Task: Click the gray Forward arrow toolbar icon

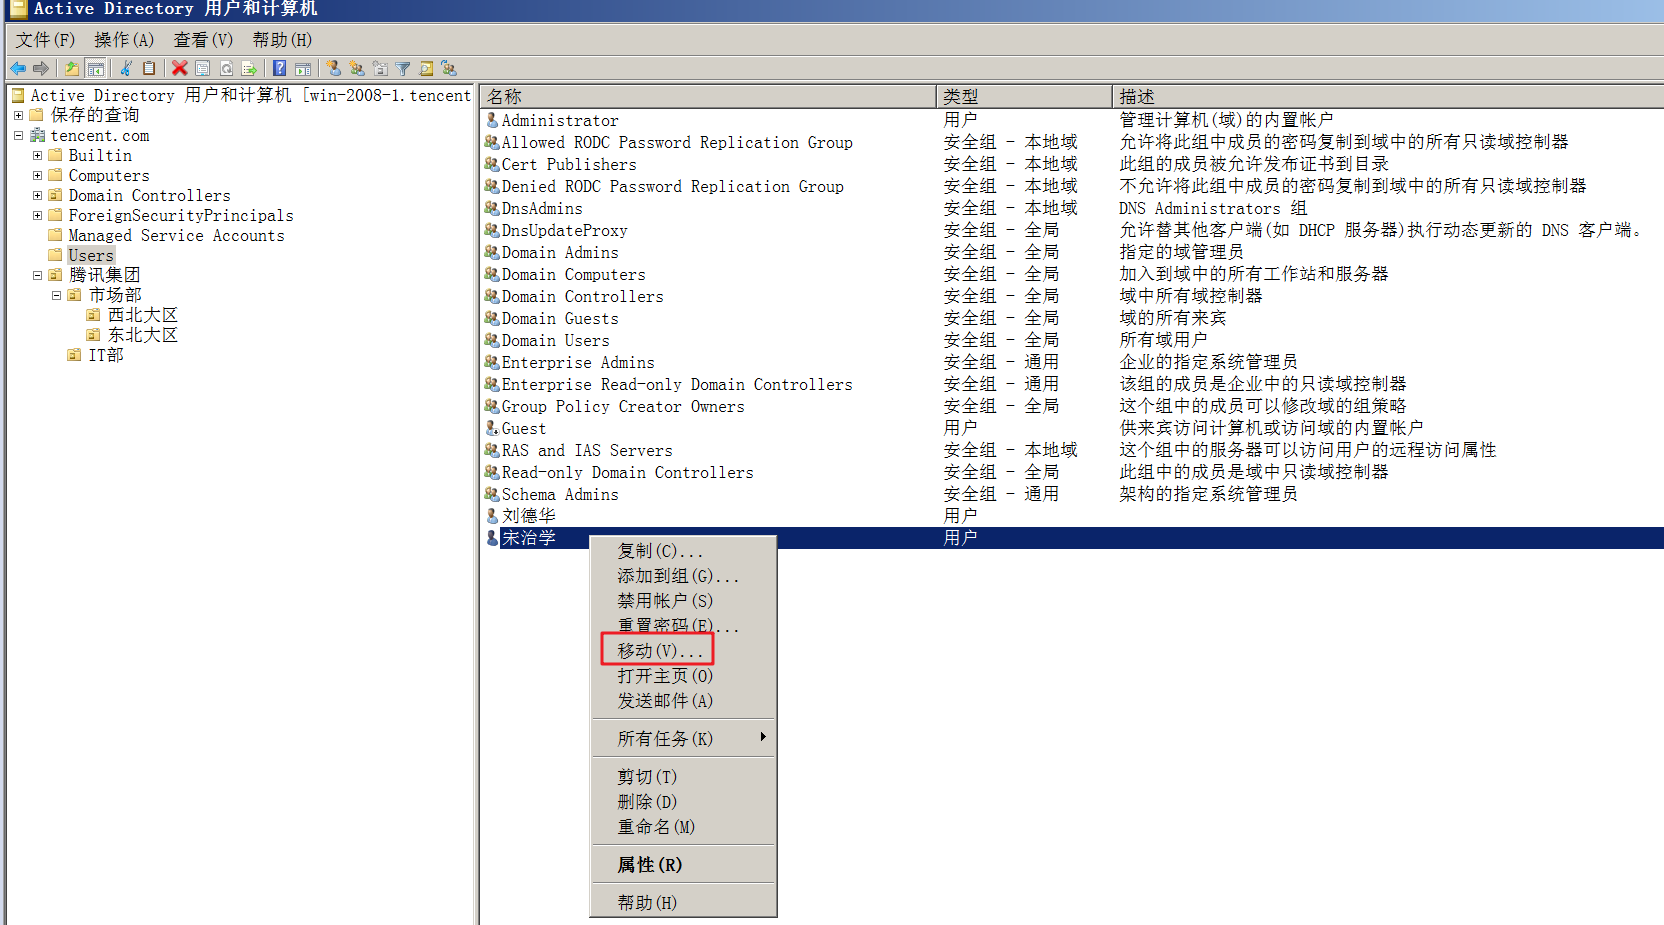Action: point(41,68)
